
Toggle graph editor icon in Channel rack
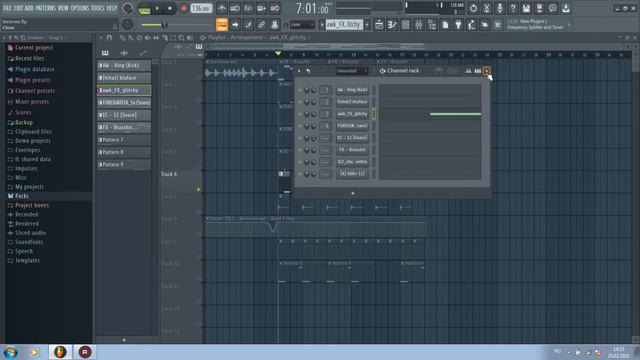pos(468,71)
